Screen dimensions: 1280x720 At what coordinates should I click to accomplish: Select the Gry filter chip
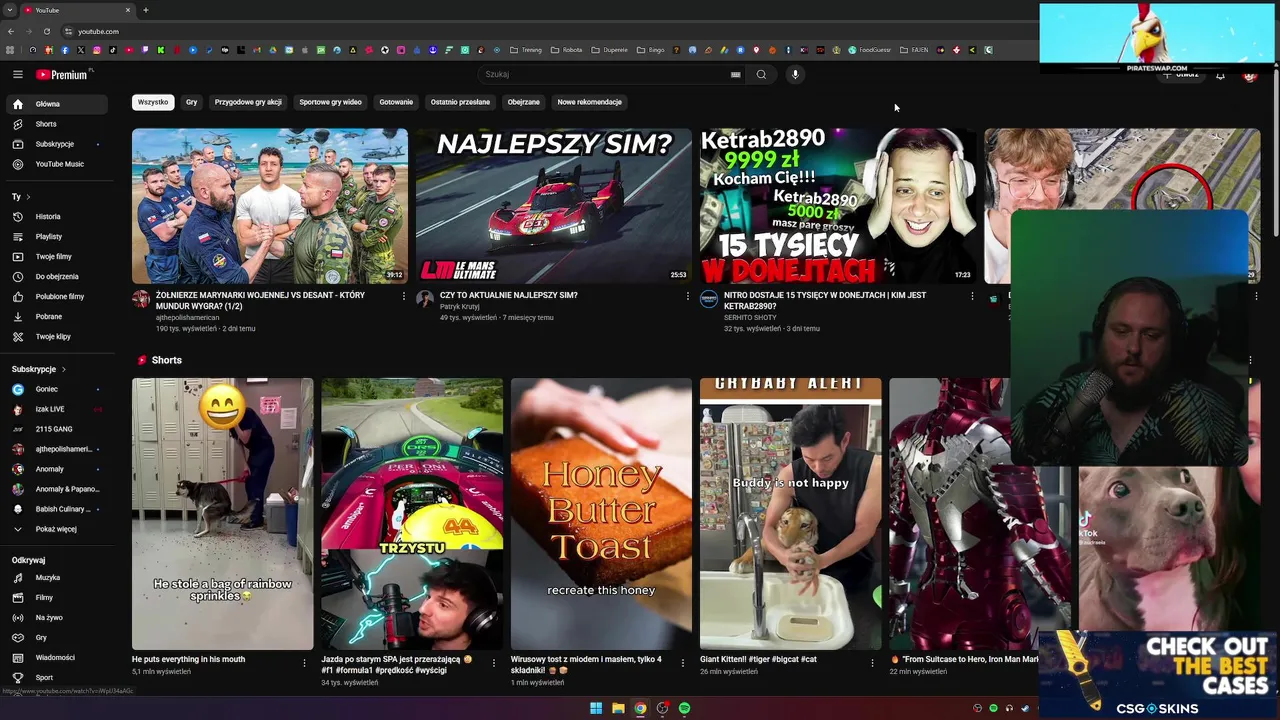[192, 102]
